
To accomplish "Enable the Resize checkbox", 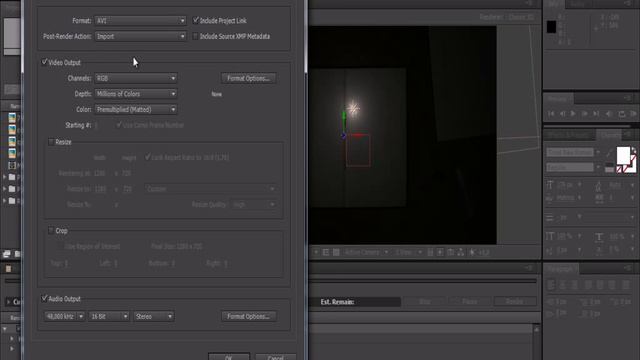I will click(x=51, y=142).
